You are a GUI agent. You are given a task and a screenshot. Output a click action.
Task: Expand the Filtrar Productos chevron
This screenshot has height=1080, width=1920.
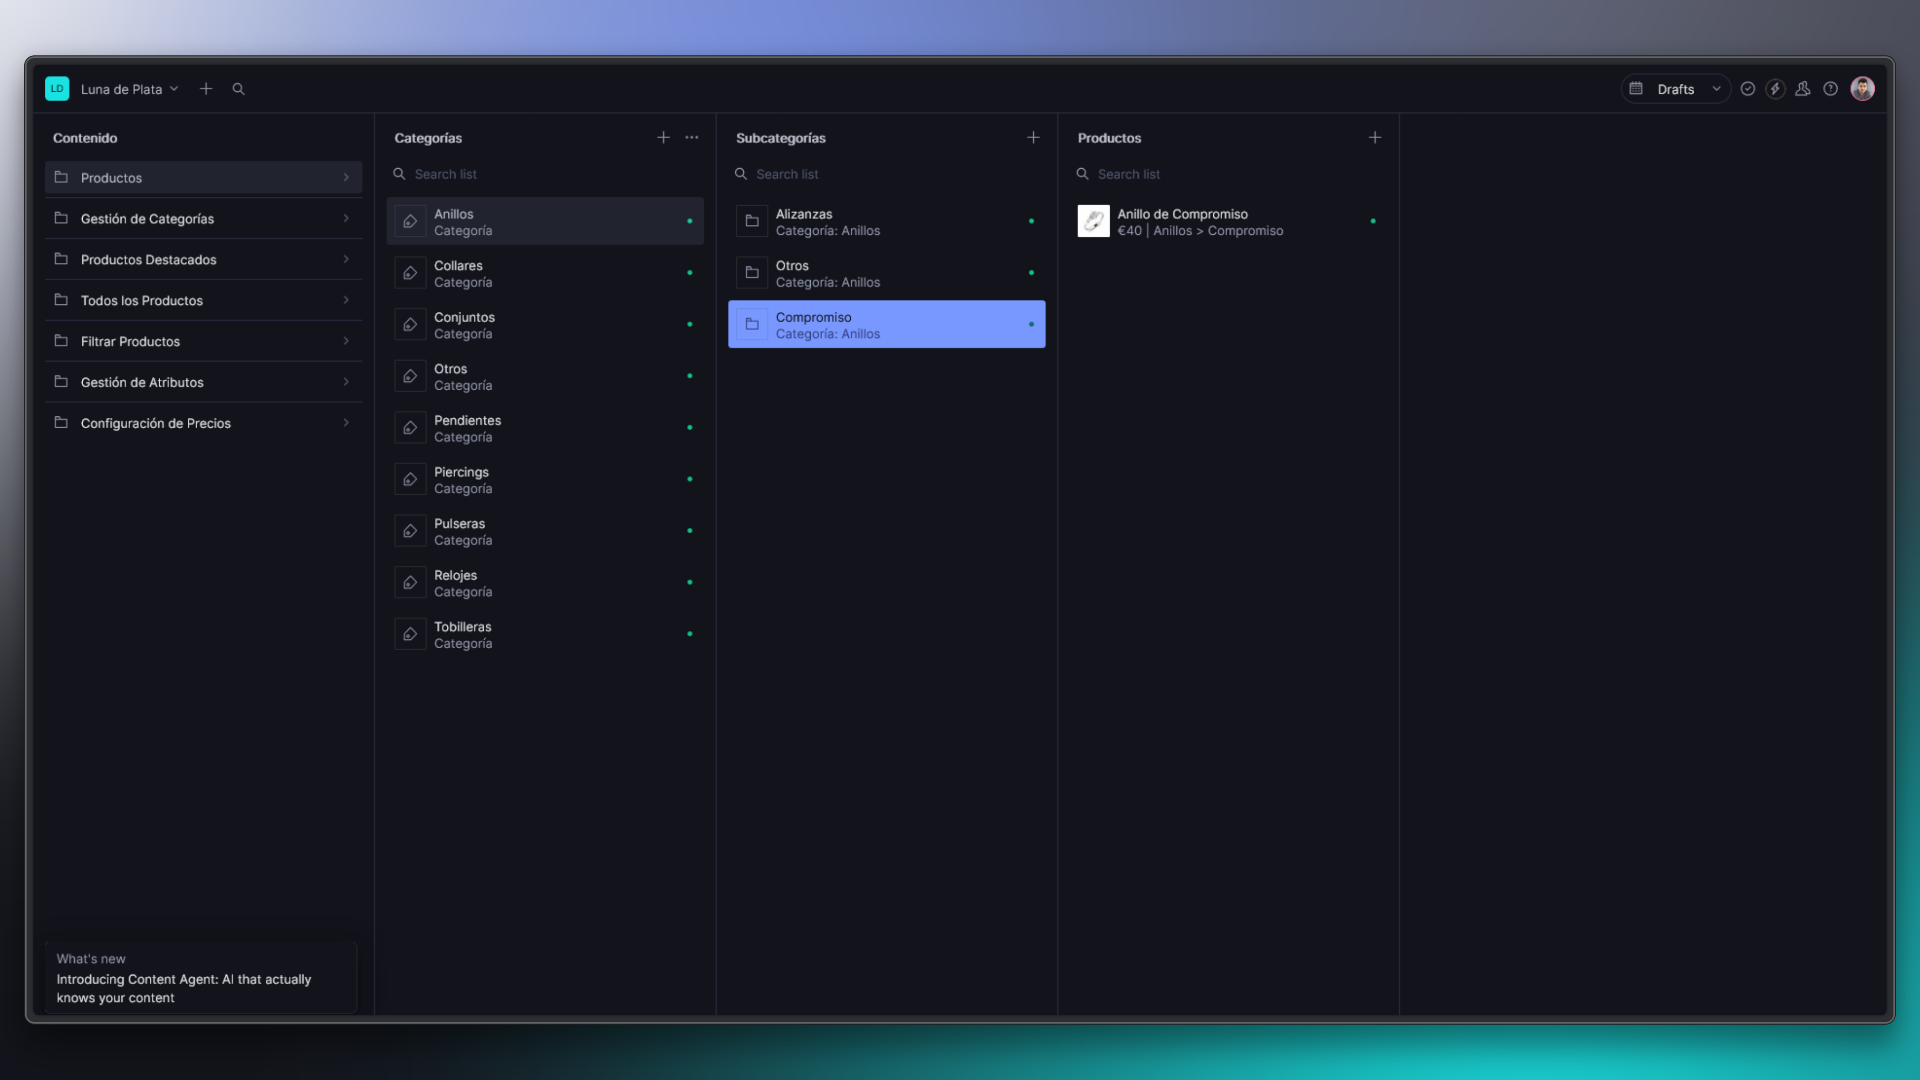(347, 341)
